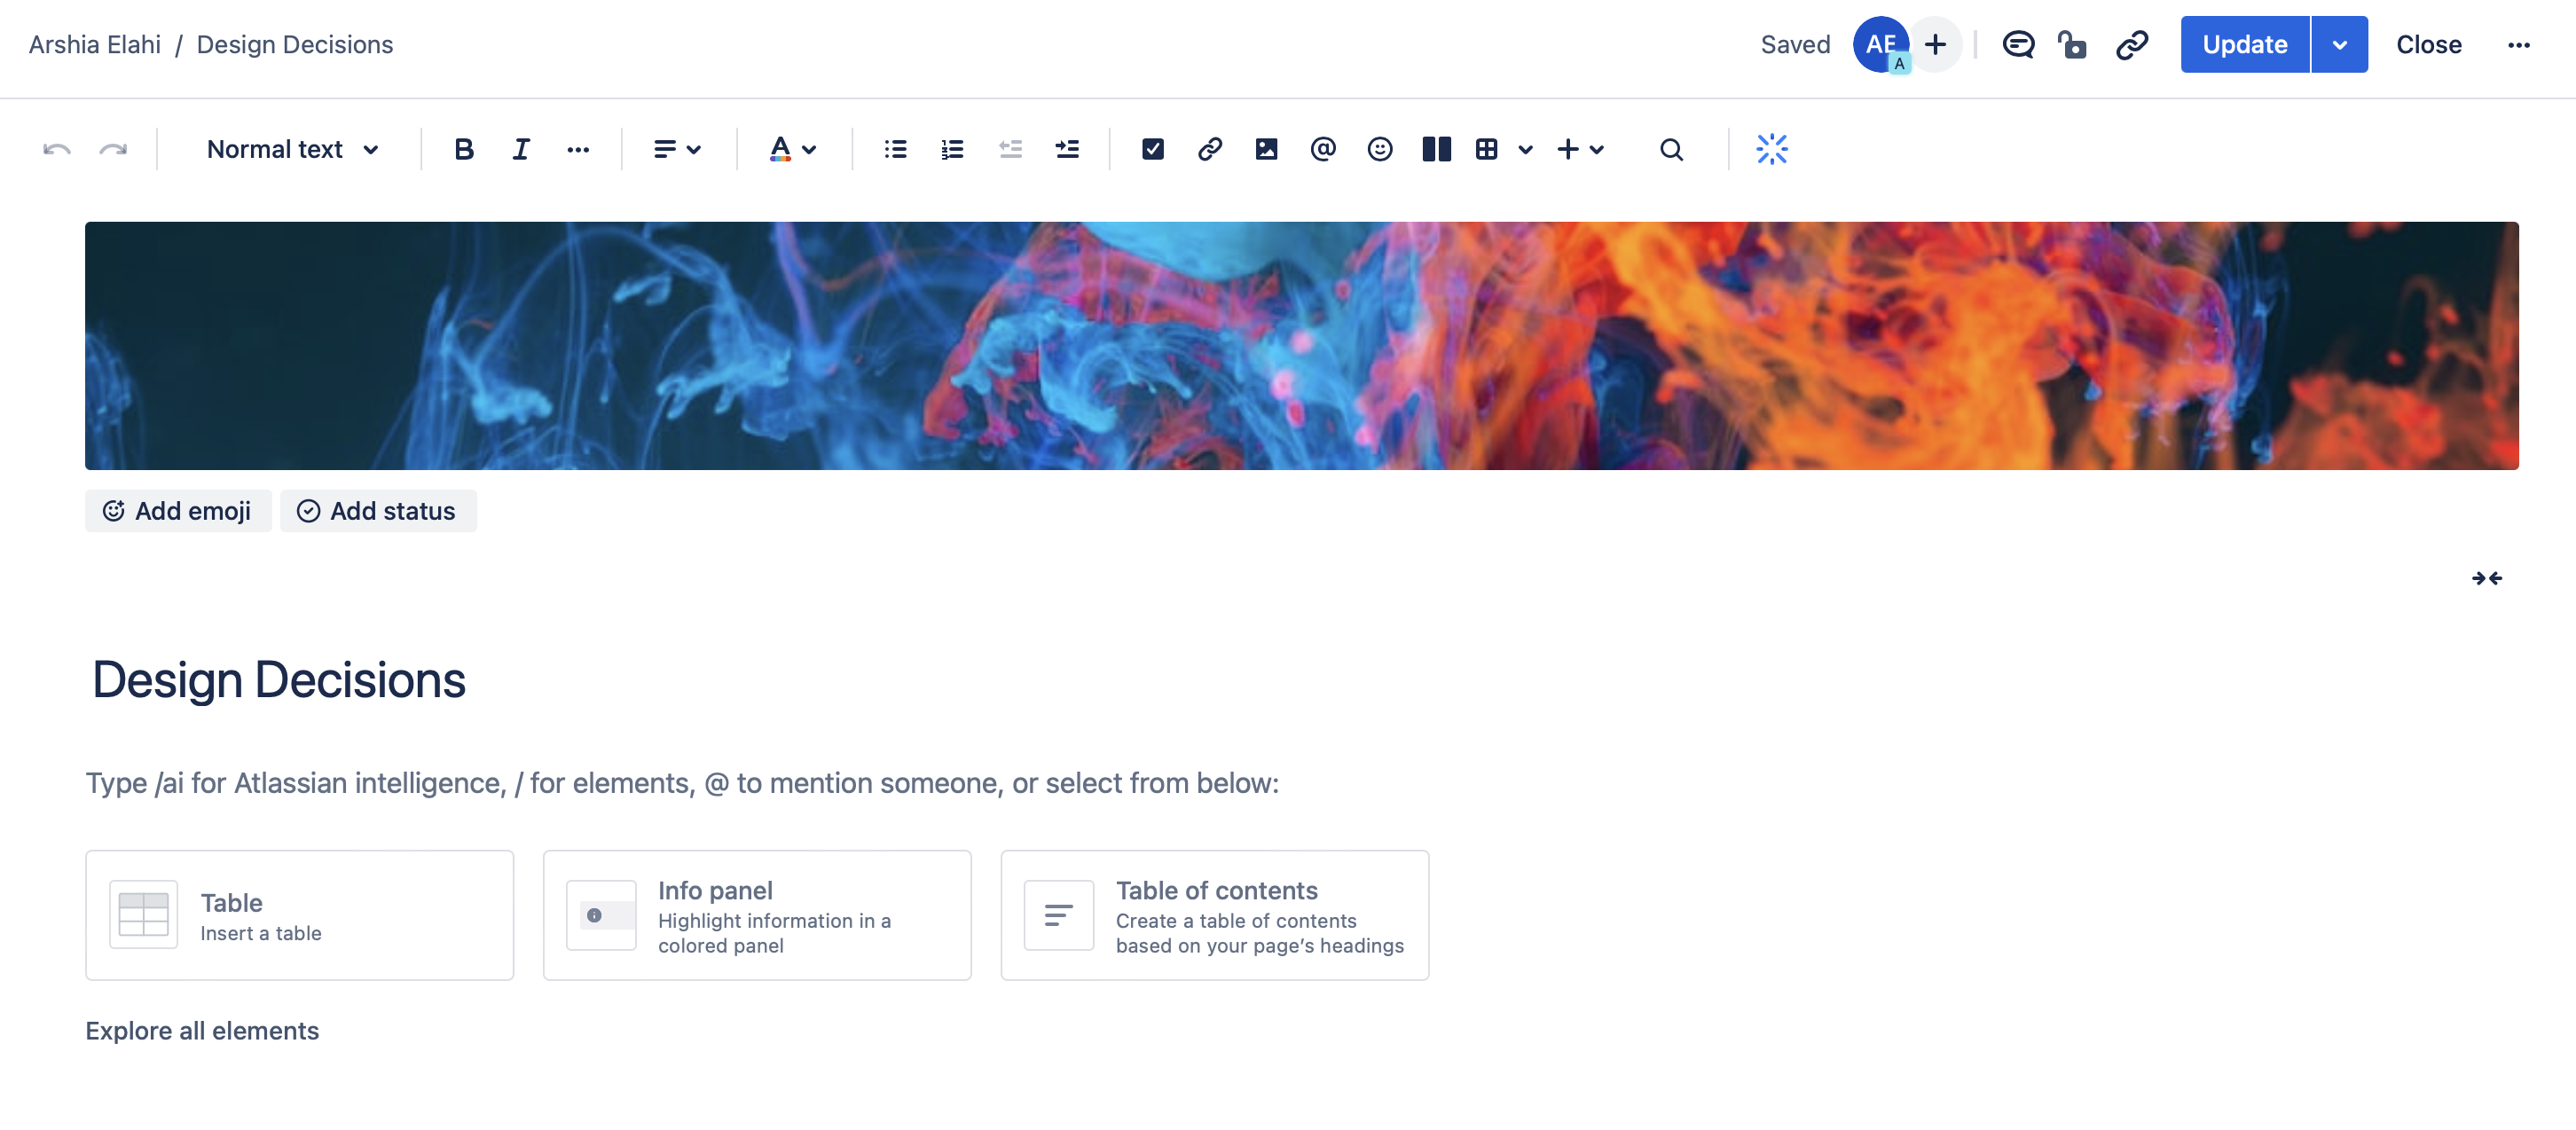Image resolution: width=2576 pixels, height=1130 pixels.
Task: Close the editor
Action: (x=2428, y=45)
